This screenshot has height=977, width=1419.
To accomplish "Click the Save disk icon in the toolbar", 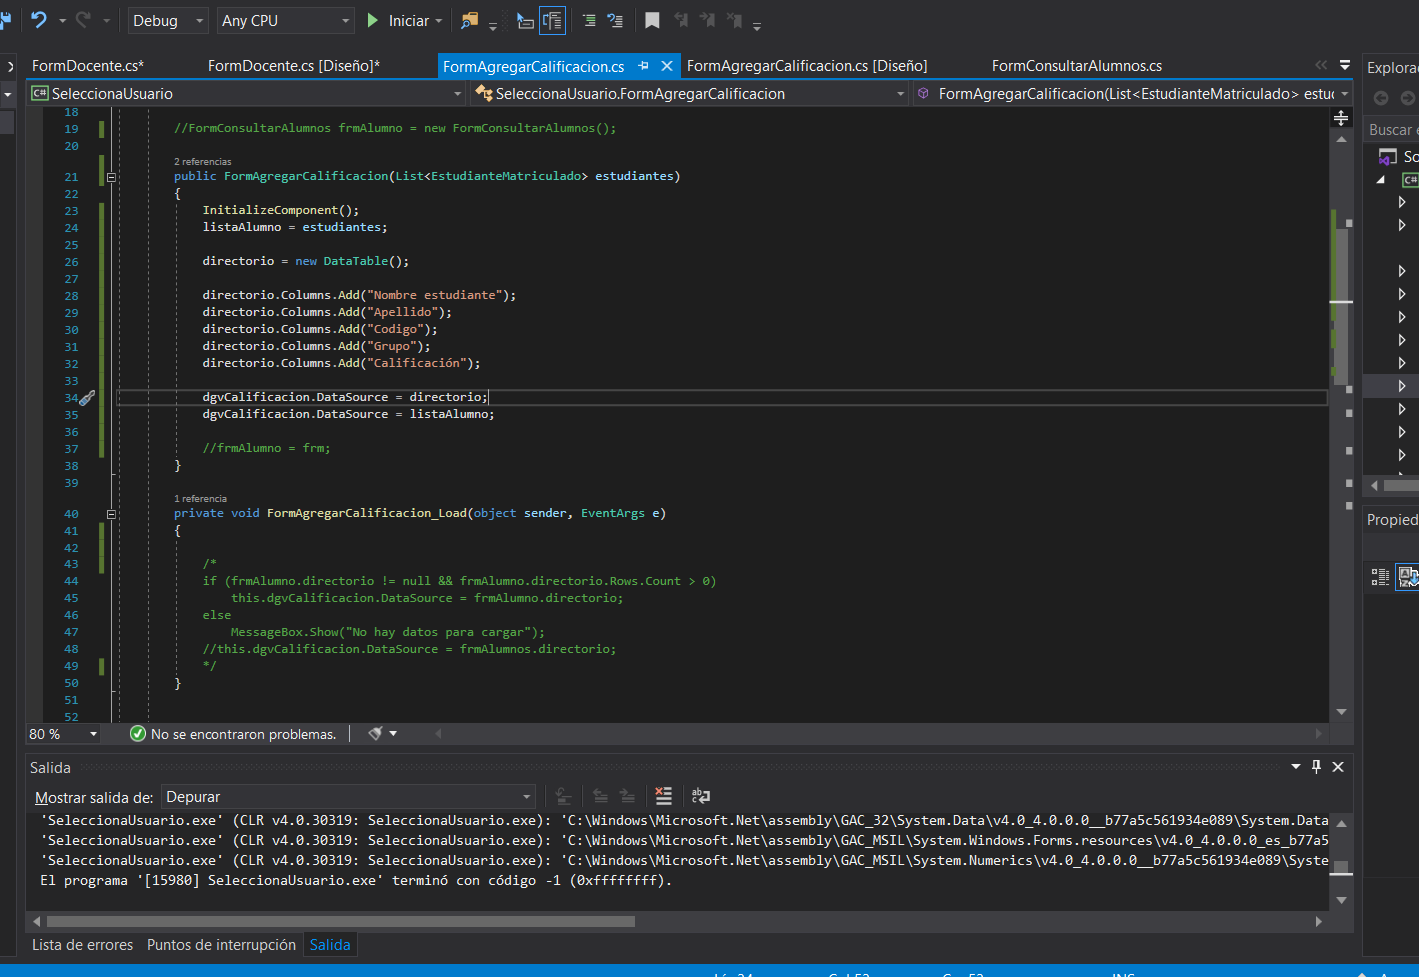I will point(6,20).
